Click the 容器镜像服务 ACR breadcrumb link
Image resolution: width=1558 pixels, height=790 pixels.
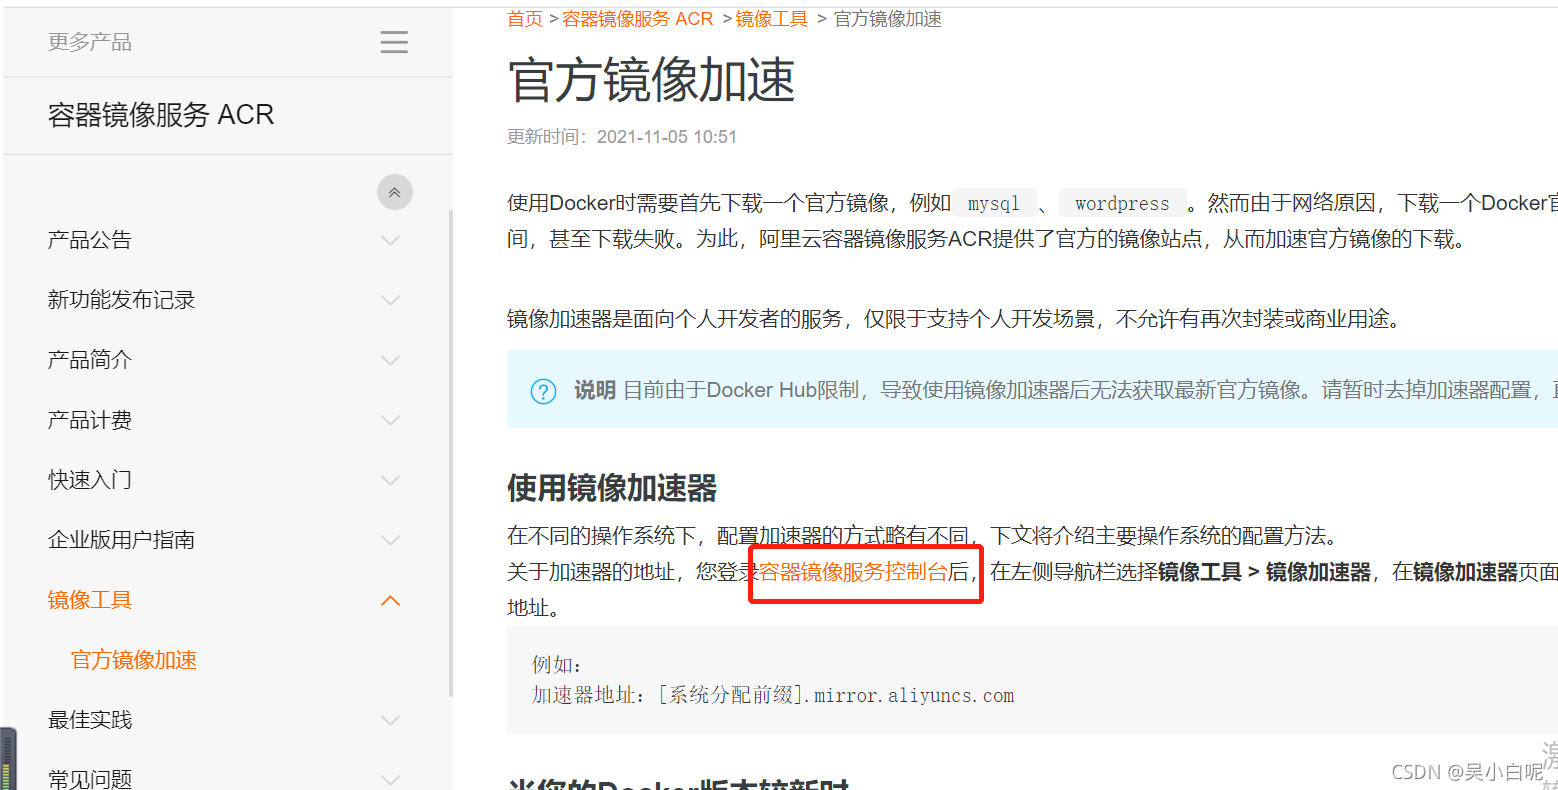click(x=638, y=19)
